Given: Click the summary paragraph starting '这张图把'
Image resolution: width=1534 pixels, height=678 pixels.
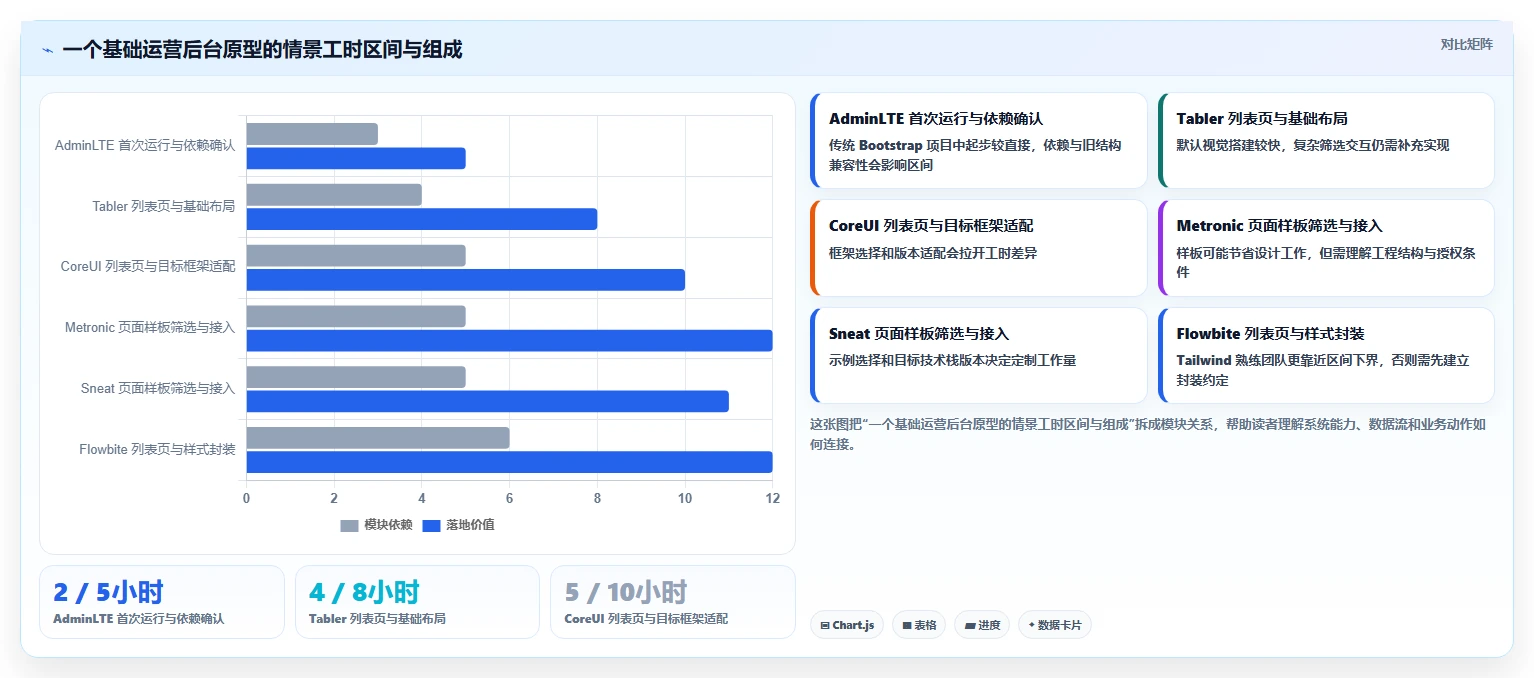Looking at the screenshot, I should (1148, 434).
